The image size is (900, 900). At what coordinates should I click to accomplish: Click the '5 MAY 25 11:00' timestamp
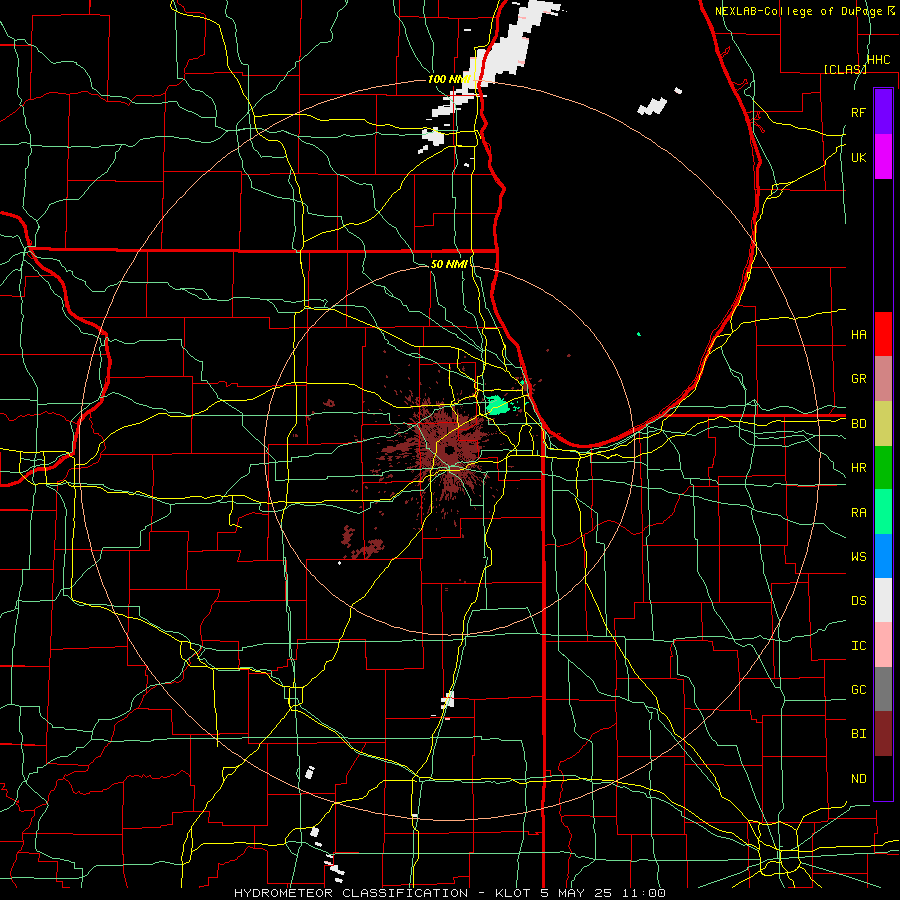[x=603, y=893]
